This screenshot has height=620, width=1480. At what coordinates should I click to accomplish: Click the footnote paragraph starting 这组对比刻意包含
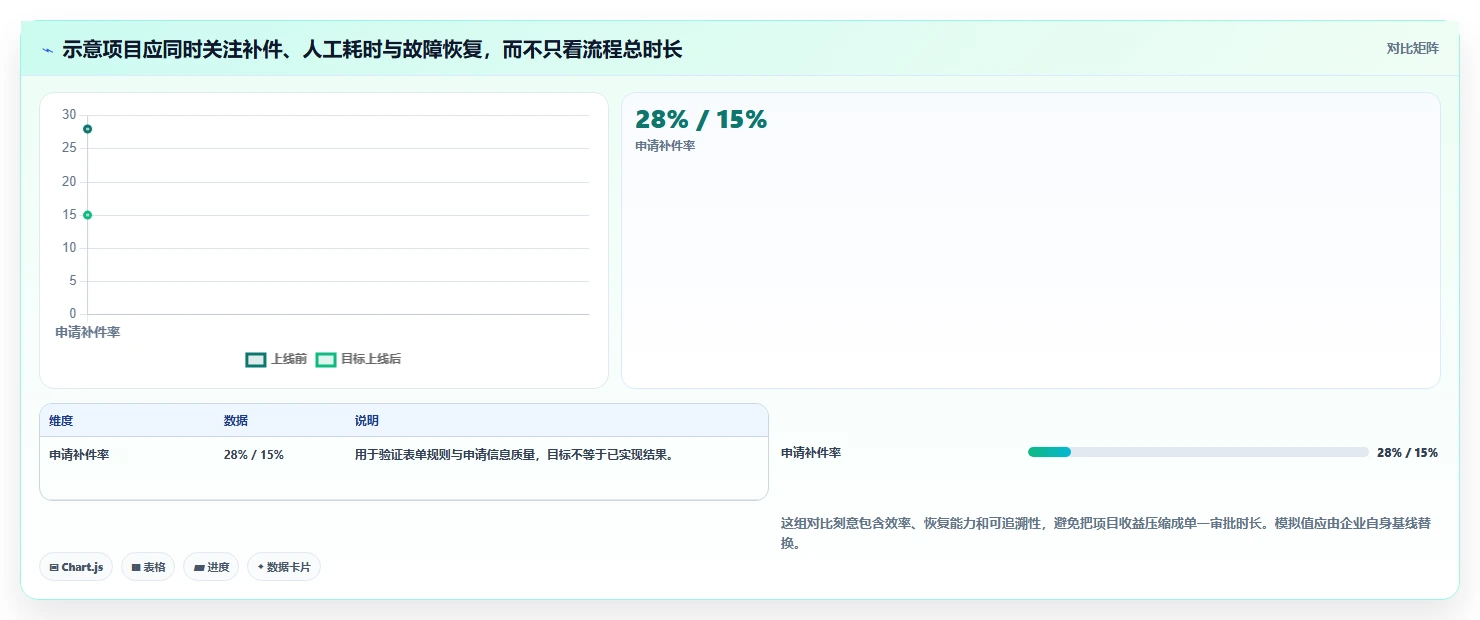tap(1107, 533)
